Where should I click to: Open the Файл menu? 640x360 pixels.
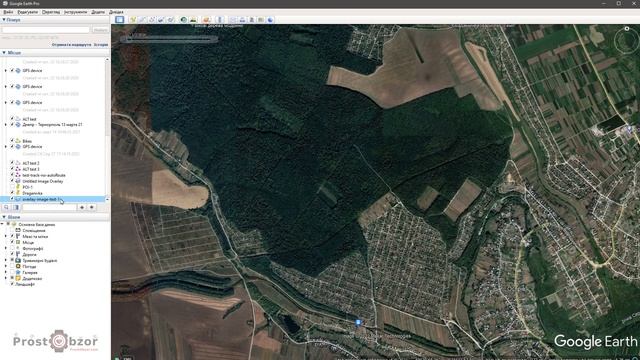(x=8, y=12)
